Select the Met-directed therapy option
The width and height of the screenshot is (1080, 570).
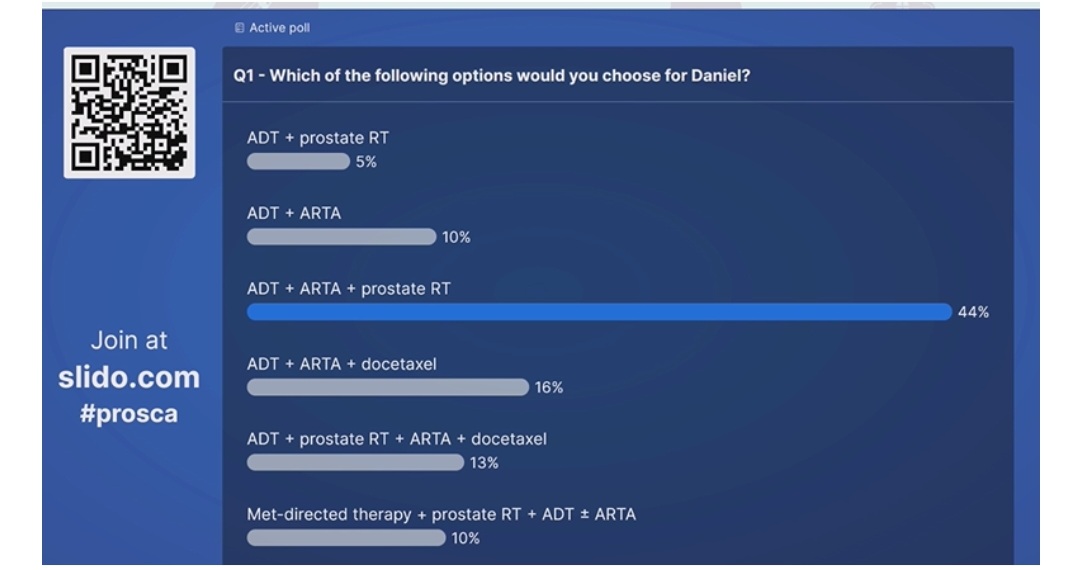[441, 514]
